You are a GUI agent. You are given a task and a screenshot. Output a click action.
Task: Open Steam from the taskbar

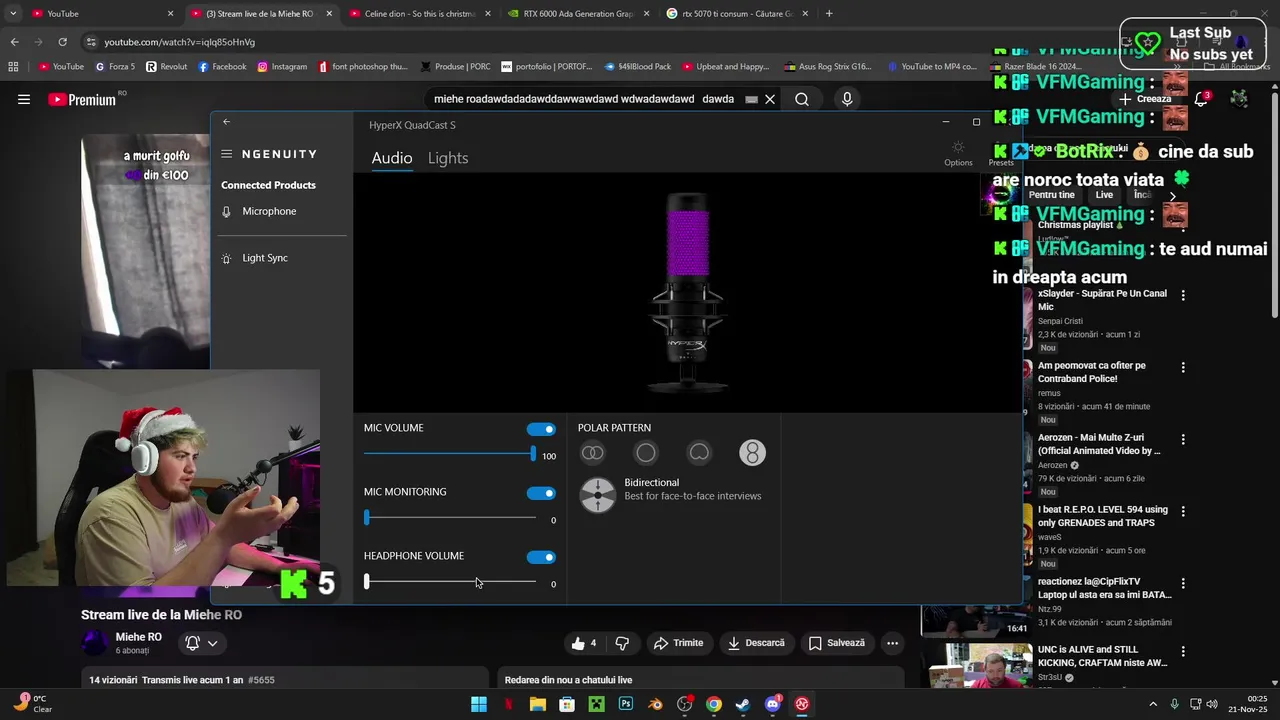[743, 704]
